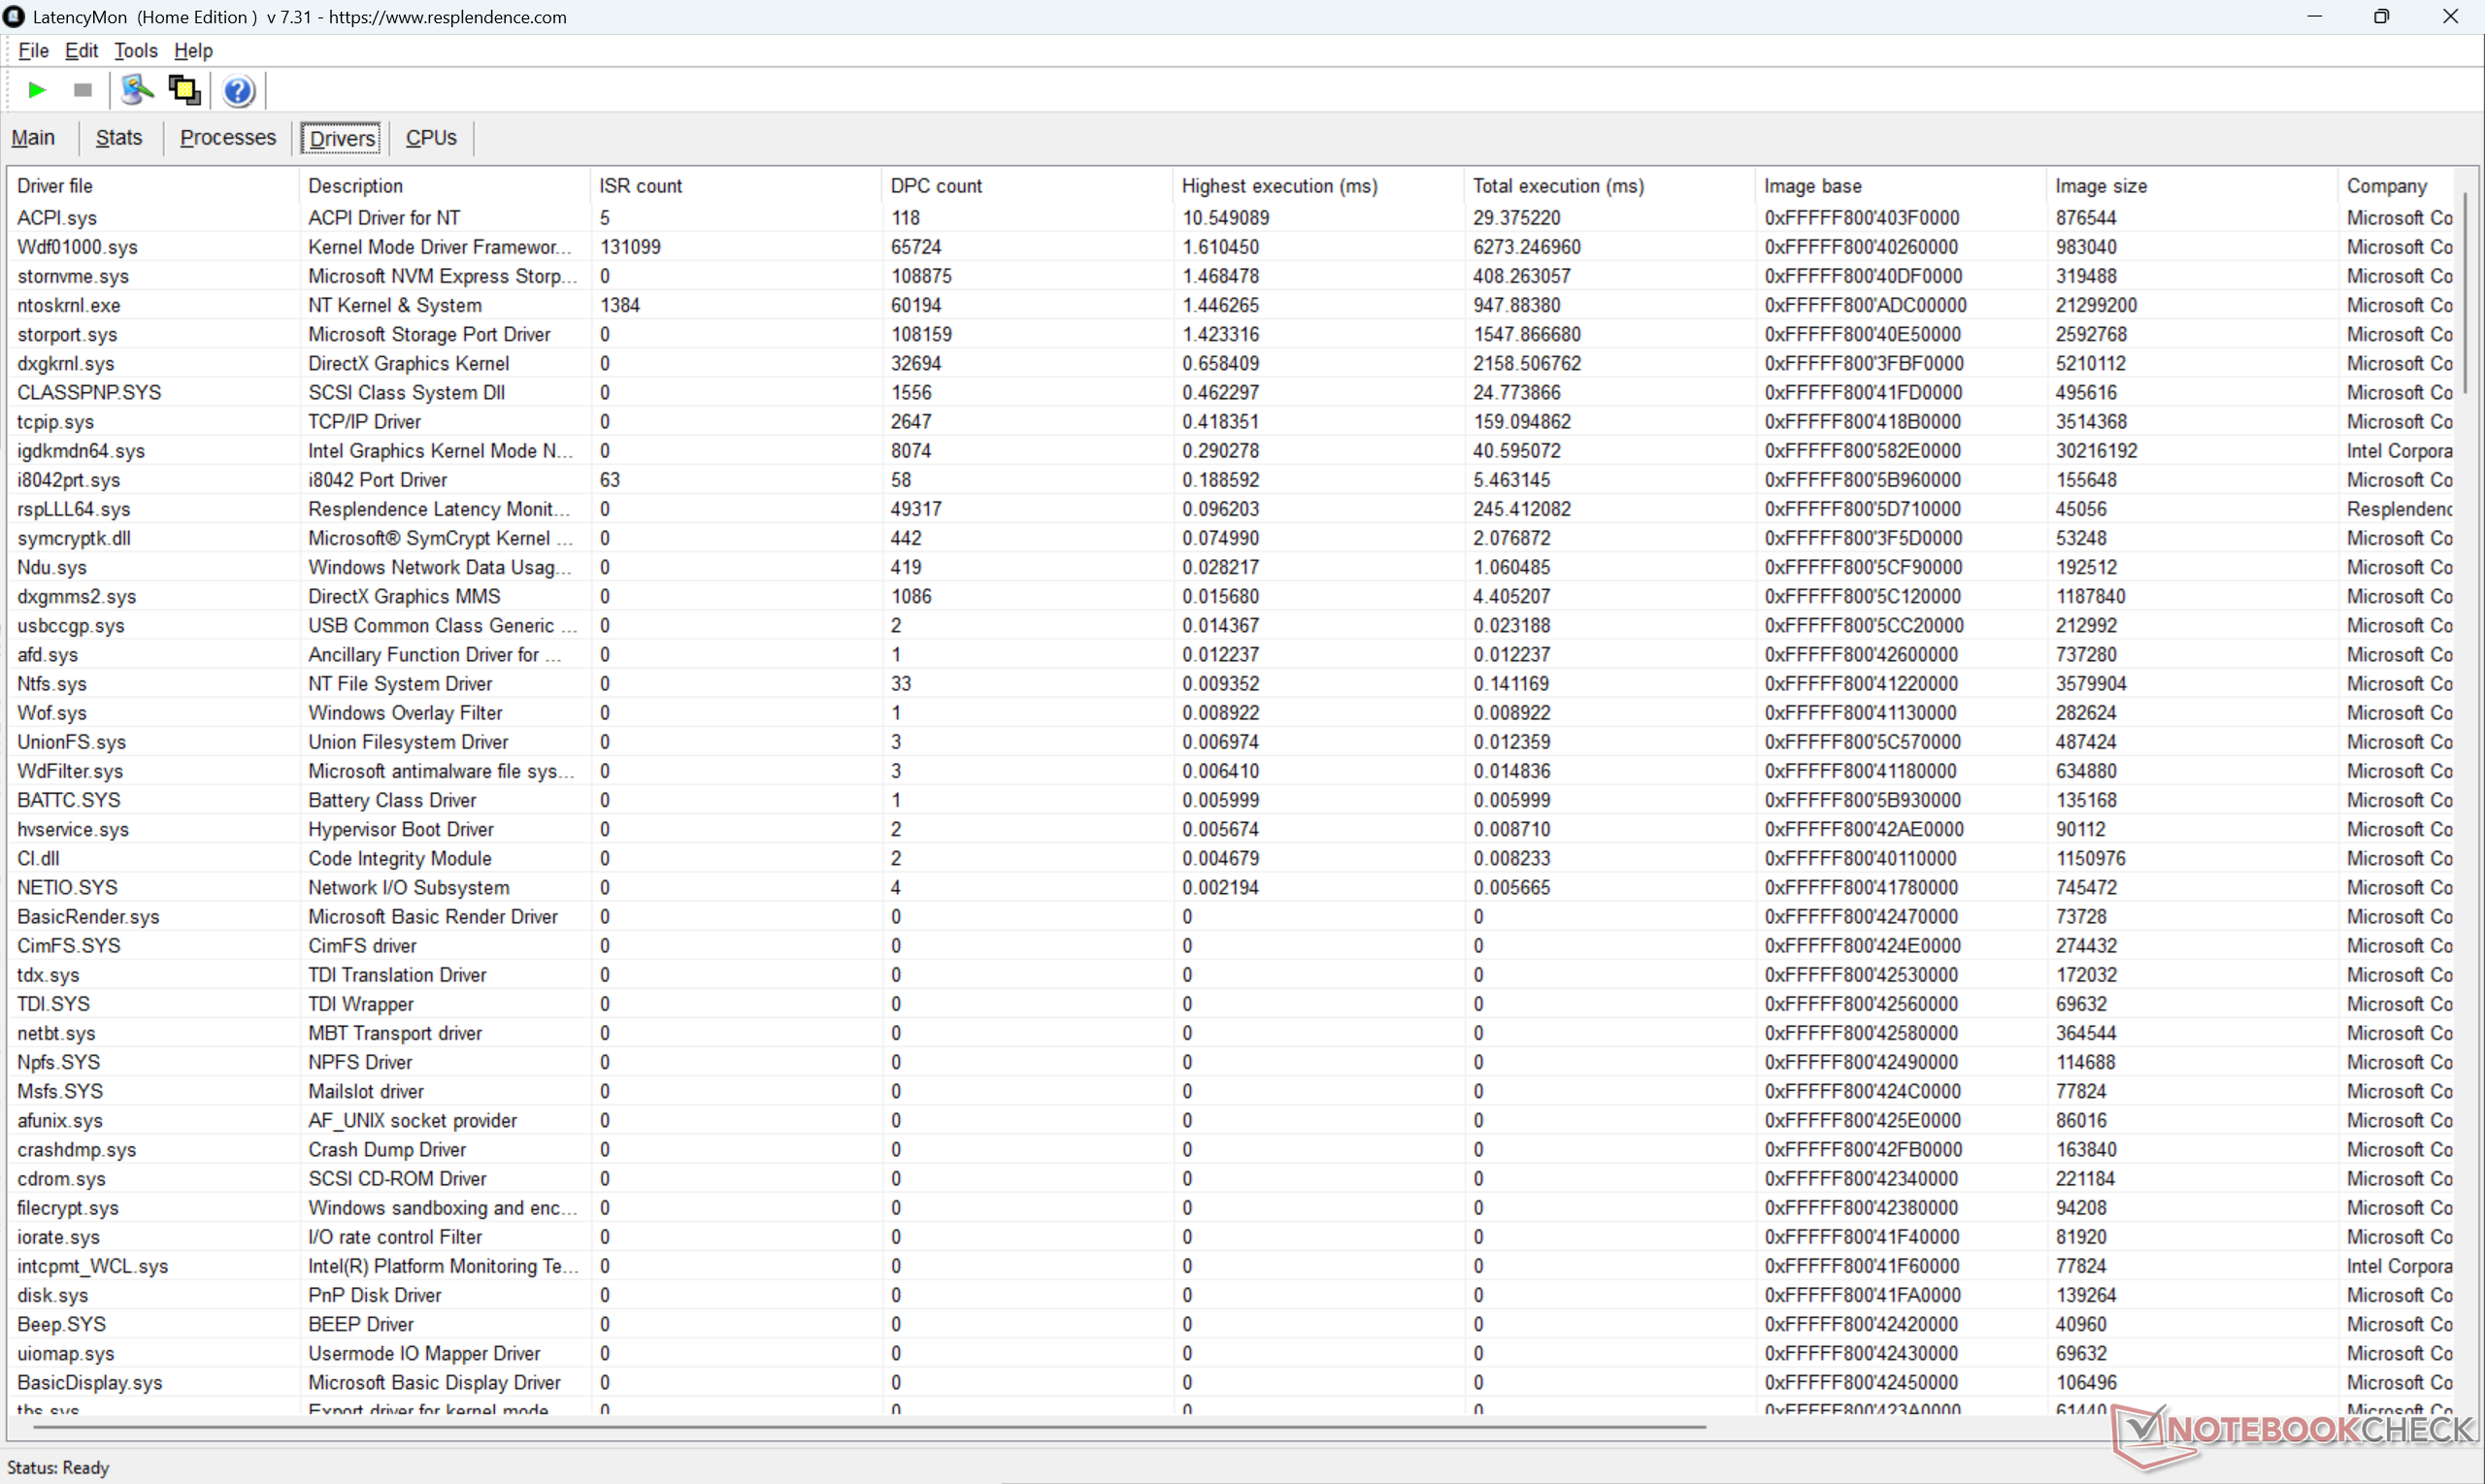Open help with the blue question mark icon
Screen dimensions: 2485x1484
pos(238,91)
